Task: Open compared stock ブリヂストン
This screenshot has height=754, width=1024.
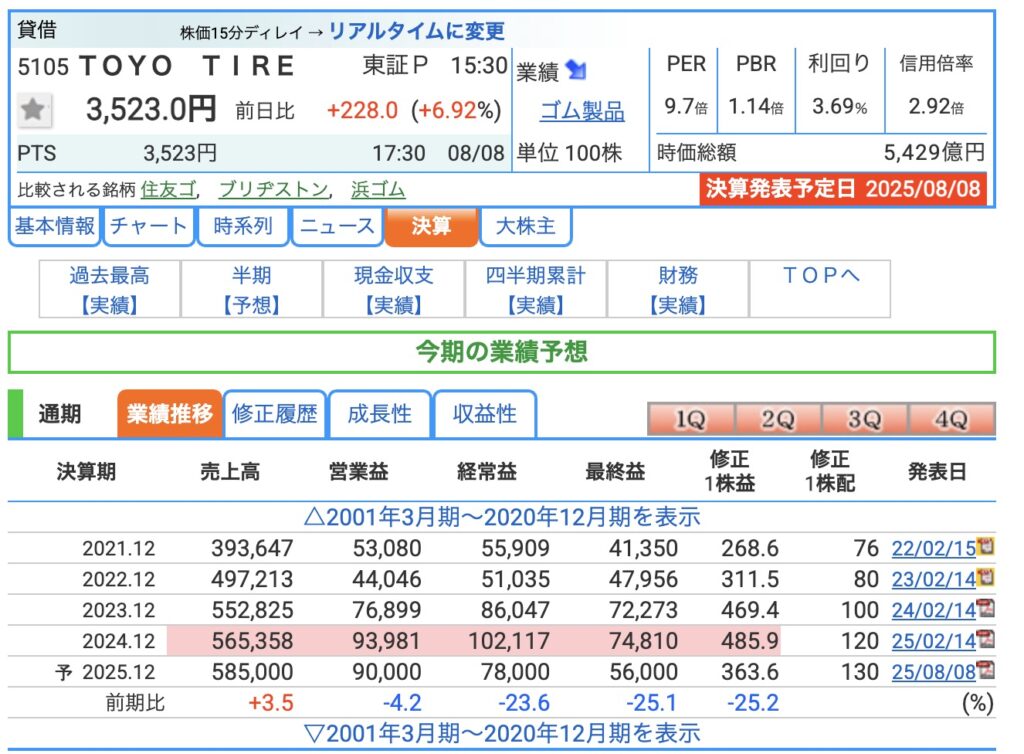Action: (x=274, y=189)
